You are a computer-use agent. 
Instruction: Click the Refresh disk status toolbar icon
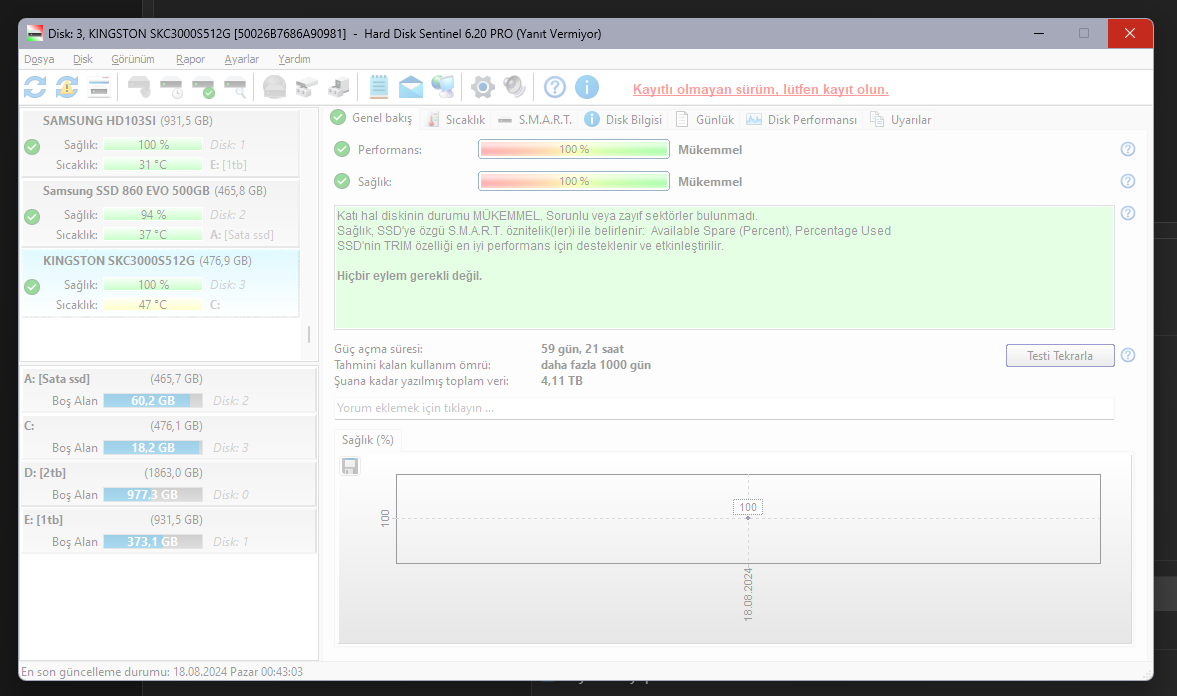click(35, 88)
